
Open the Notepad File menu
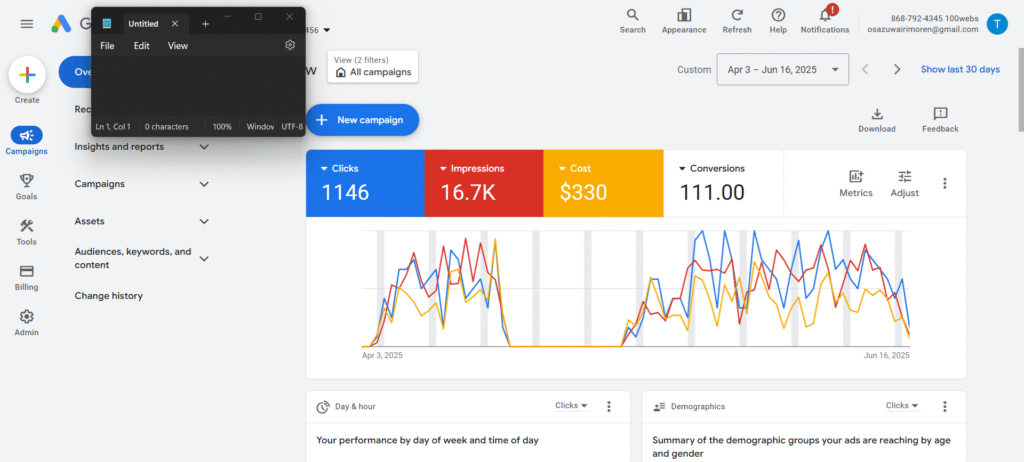(107, 46)
